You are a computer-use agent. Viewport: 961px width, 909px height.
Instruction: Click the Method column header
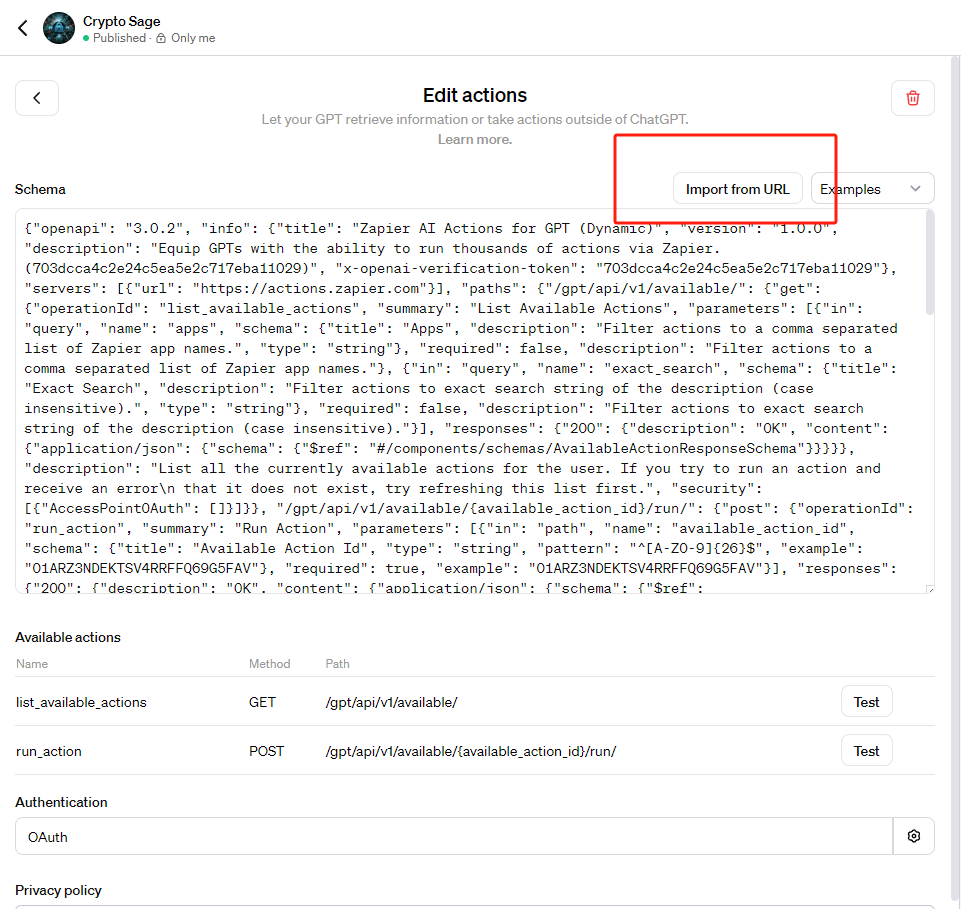269,664
